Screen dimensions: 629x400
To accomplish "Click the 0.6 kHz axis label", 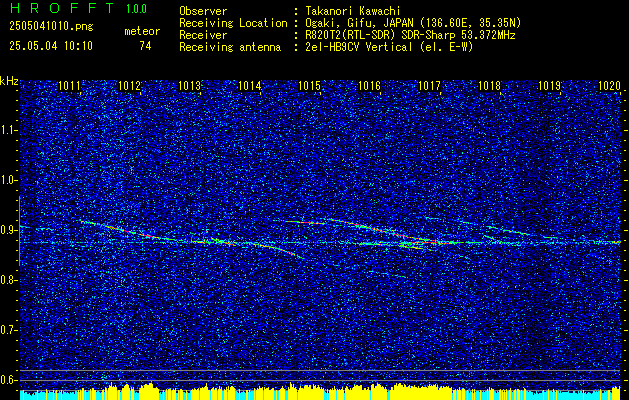I will 8,380.
